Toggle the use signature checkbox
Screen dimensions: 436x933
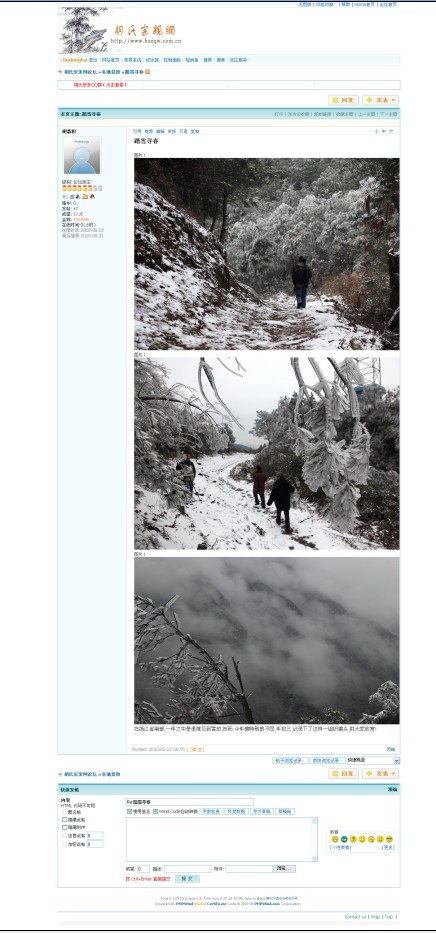129,811
